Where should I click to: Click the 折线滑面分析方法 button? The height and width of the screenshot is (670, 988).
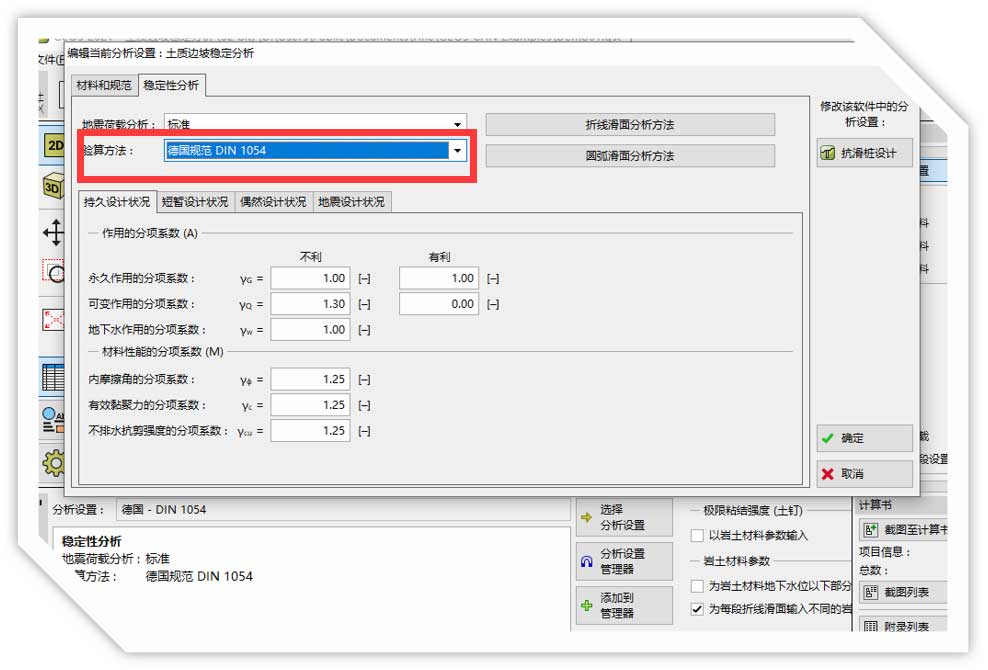(630, 125)
